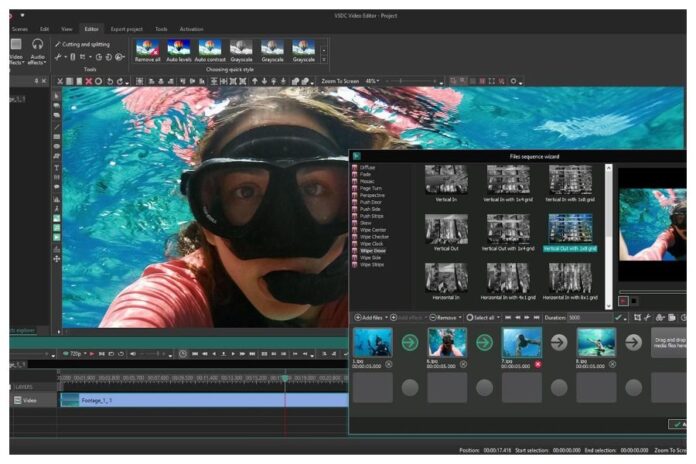Select the move arrows tool in left toolbar
Image resolution: width=696 pixels, height=464 pixels.
(x=57, y=259)
